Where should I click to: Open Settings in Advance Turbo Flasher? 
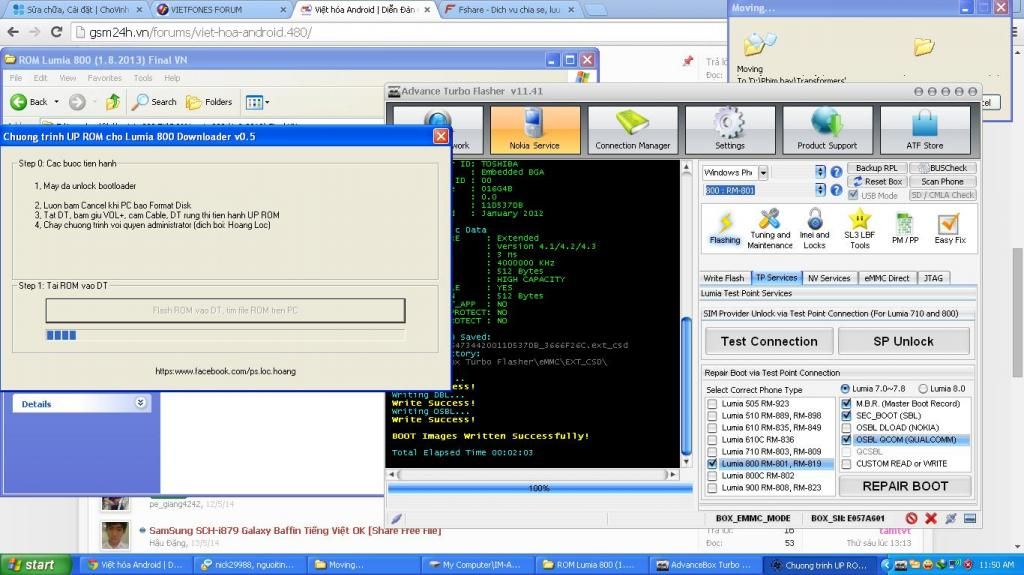pos(729,130)
